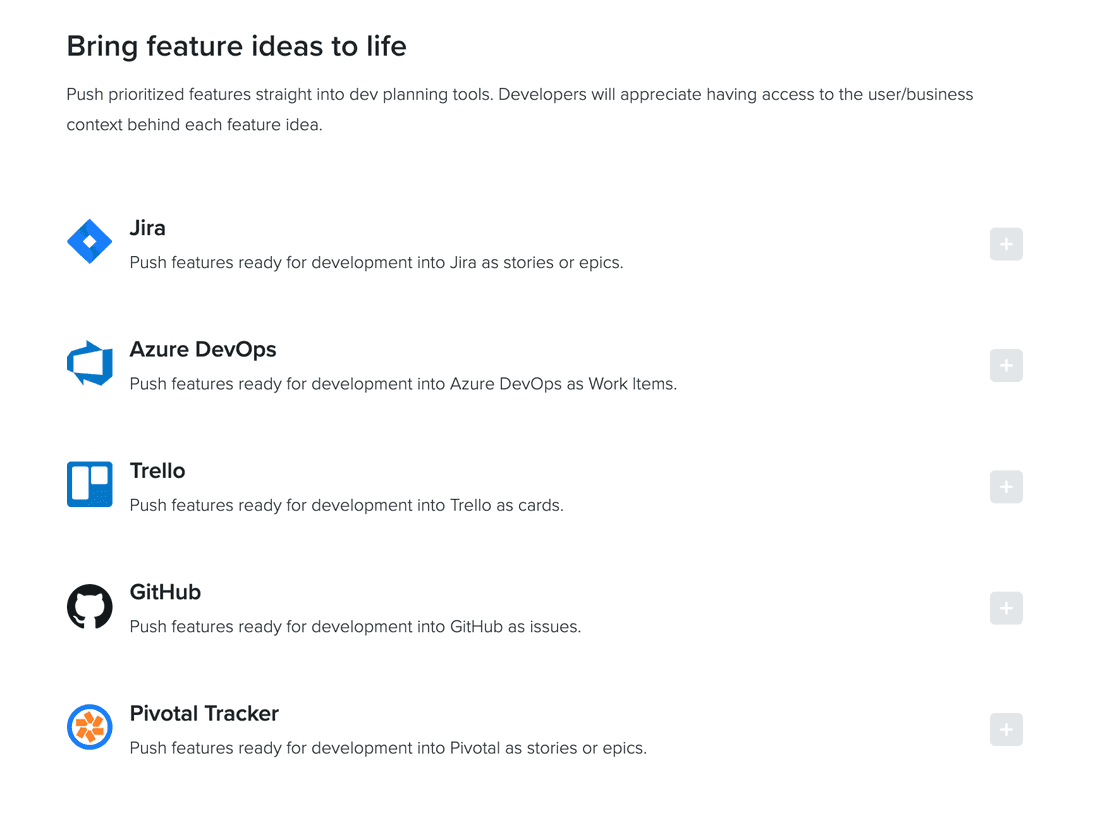This screenshot has width=1100, height=813.
Task: Select the GitHub heading text
Action: [165, 592]
